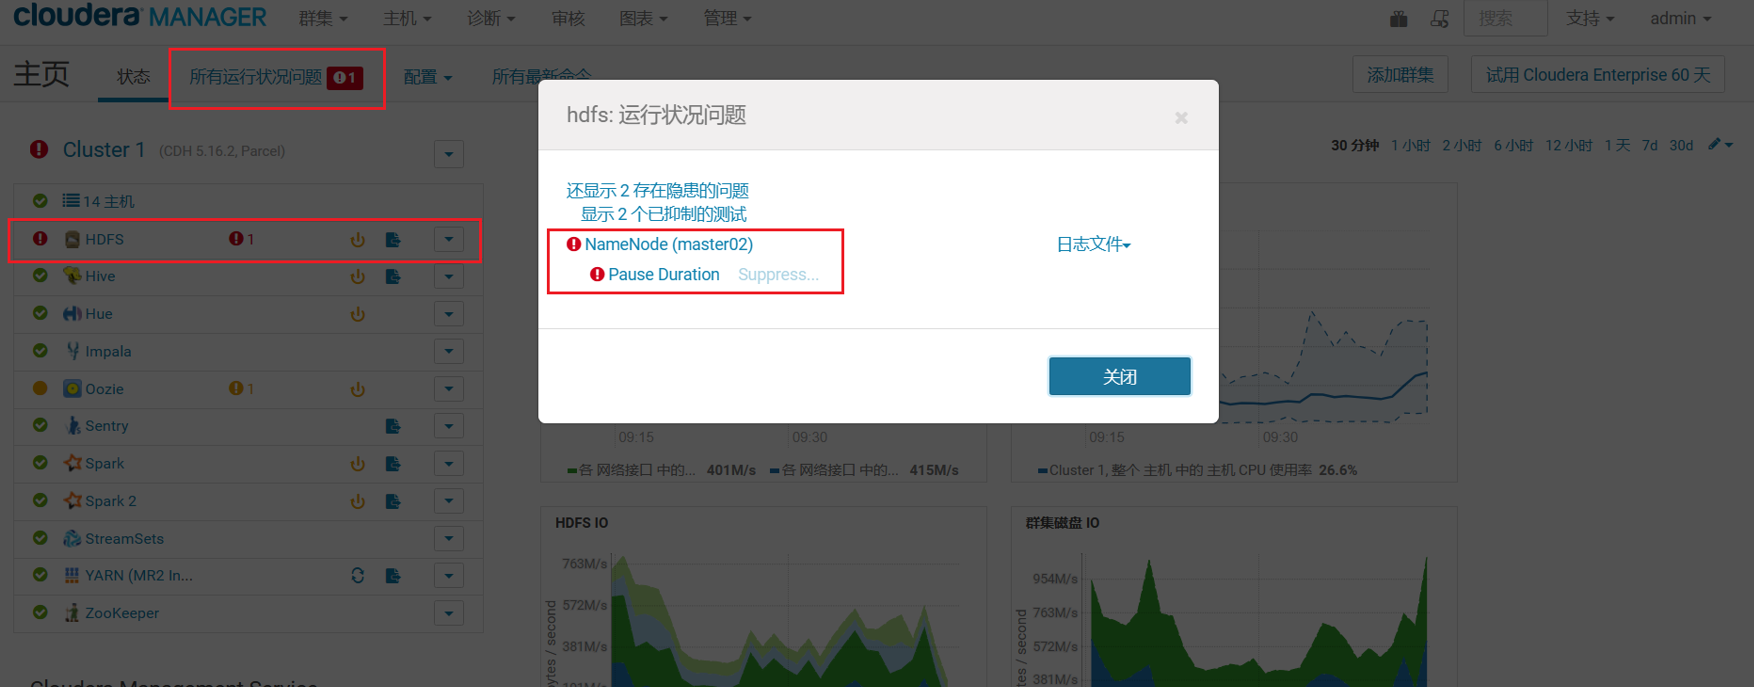The image size is (1754, 687).
Task: Open the 14 主机 hosts link
Action: [x=108, y=201]
